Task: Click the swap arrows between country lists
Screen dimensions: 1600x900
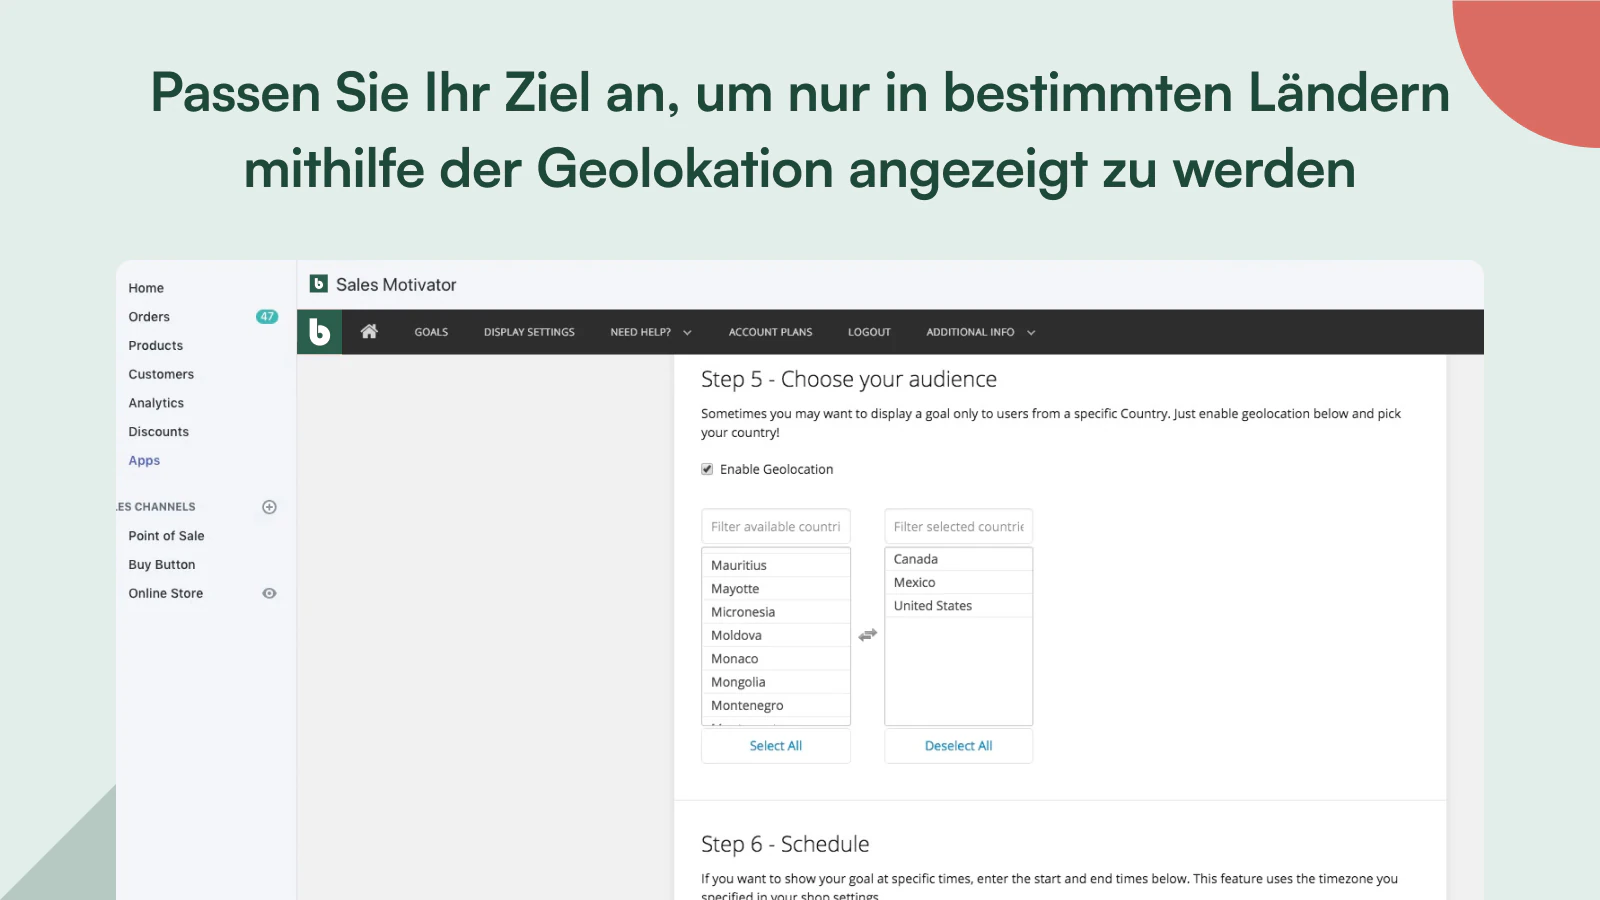Action: click(x=868, y=635)
